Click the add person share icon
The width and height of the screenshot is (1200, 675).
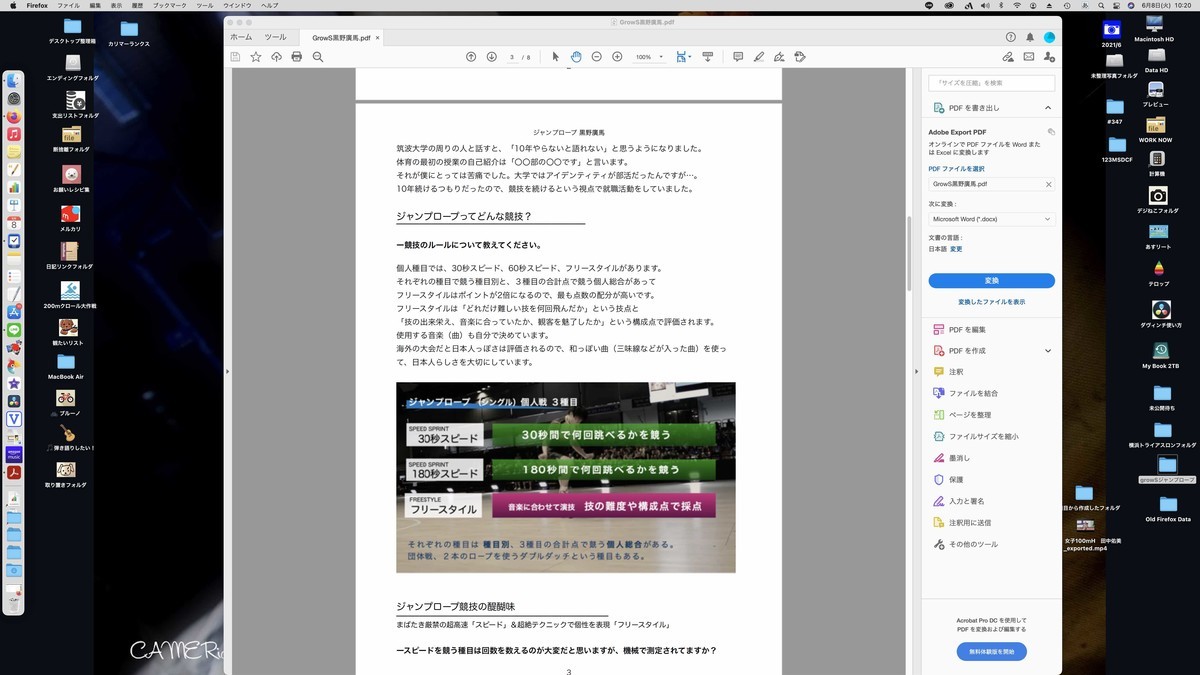coord(1049,57)
